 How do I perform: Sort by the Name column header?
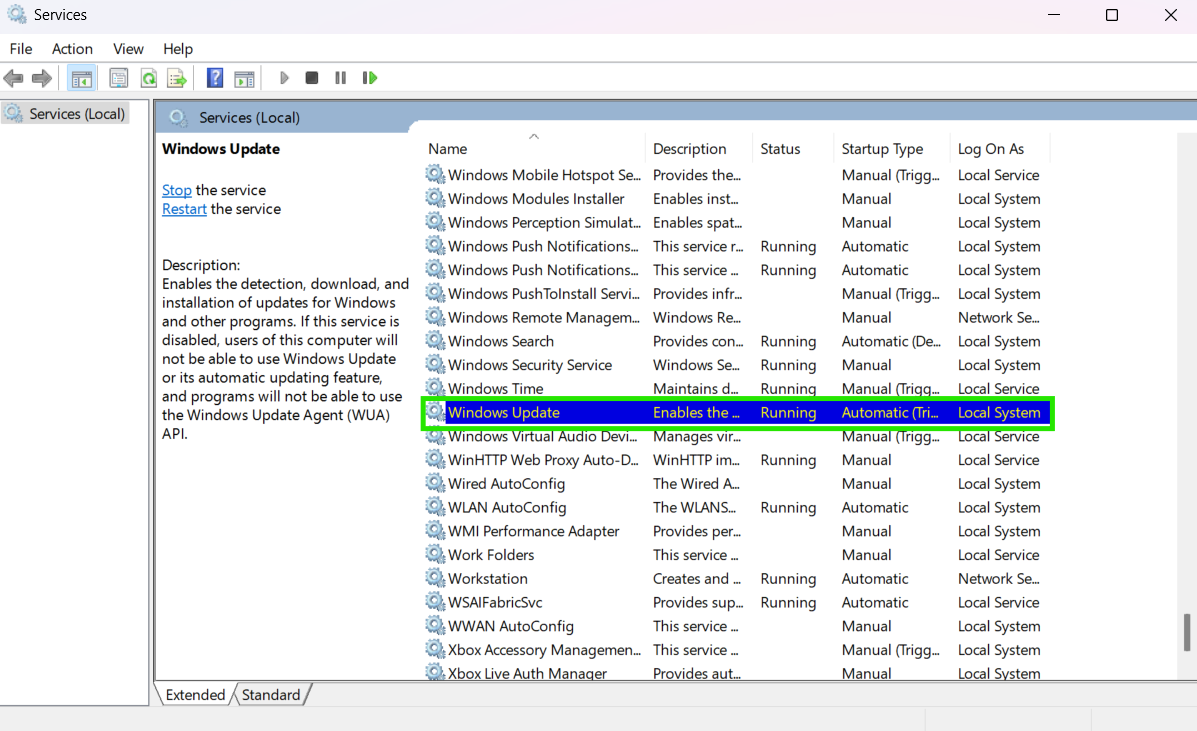coord(534,149)
